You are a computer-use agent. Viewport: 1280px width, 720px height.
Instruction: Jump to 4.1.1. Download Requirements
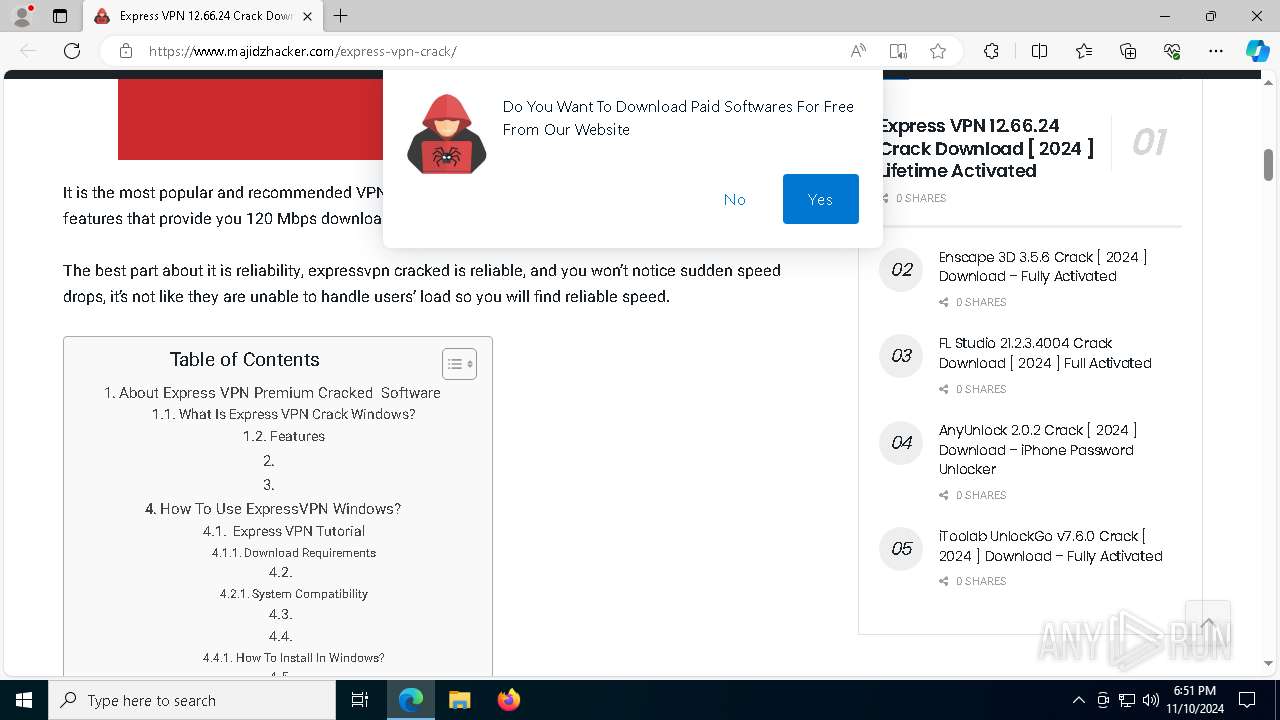click(x=294, y=552)
